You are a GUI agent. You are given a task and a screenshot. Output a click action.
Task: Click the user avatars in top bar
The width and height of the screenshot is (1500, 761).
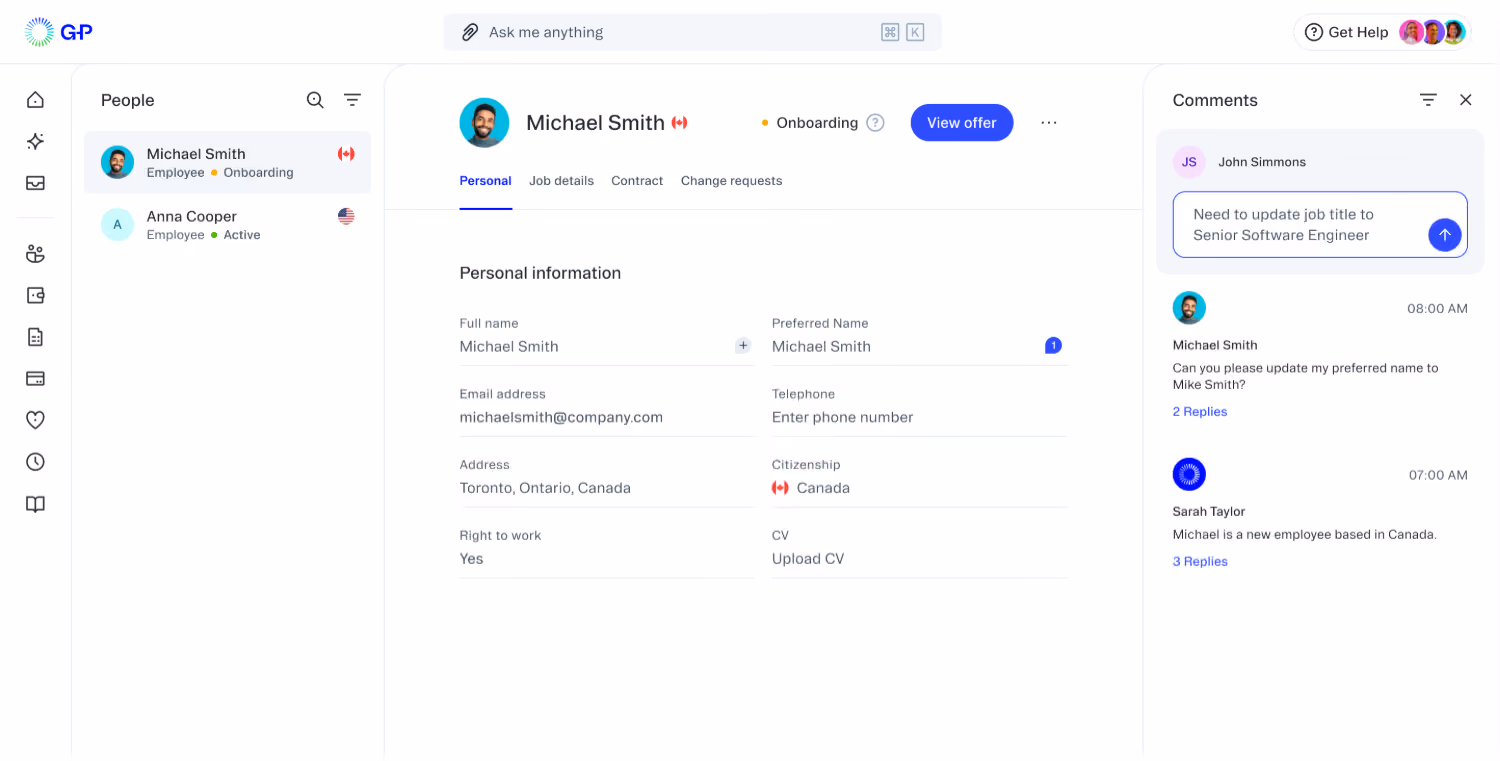1432,32
